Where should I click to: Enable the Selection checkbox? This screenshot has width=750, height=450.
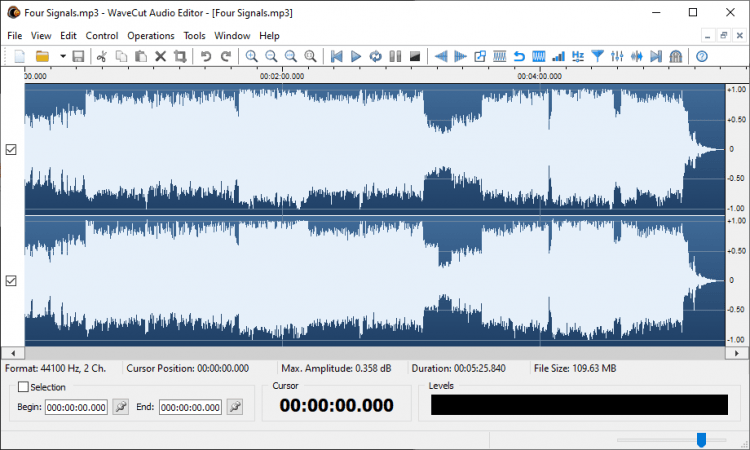pyautogui.click(x=24, y=387)
